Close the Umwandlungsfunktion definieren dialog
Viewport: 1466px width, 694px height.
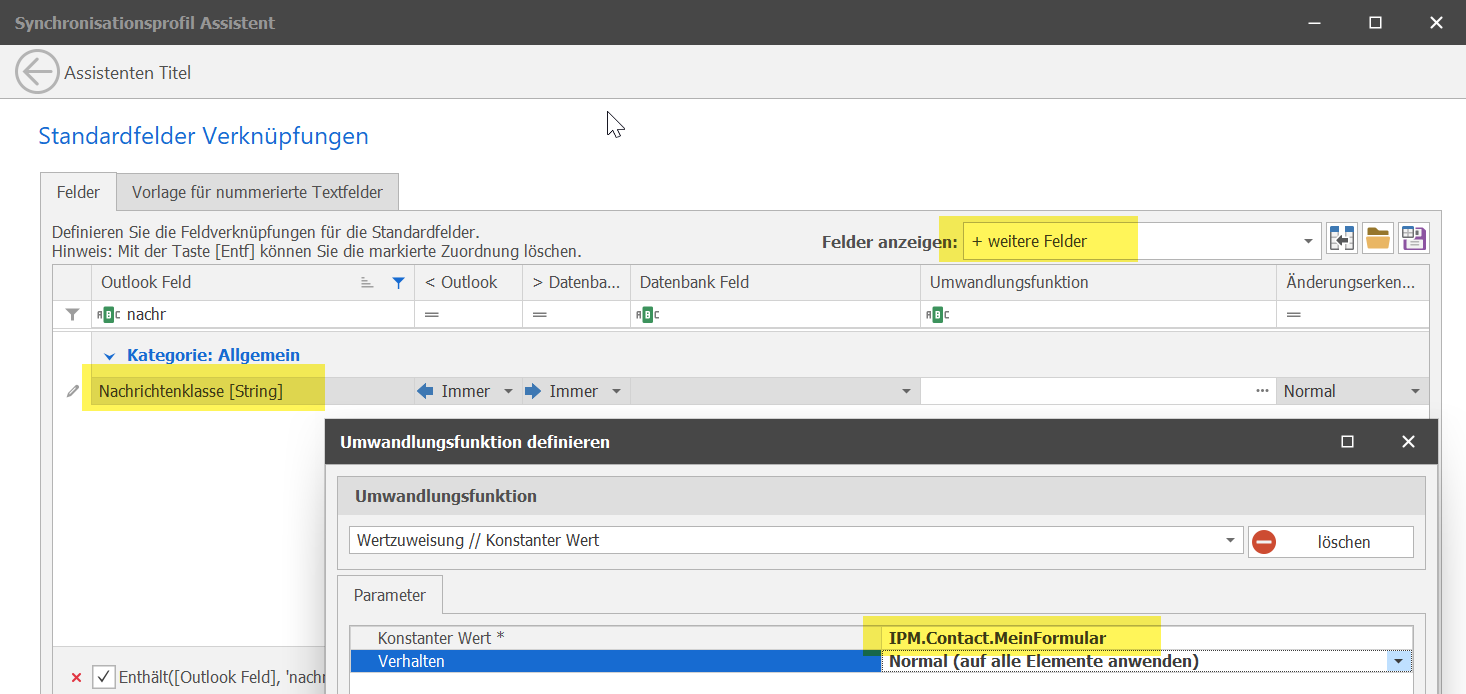tap(1408, 441)
